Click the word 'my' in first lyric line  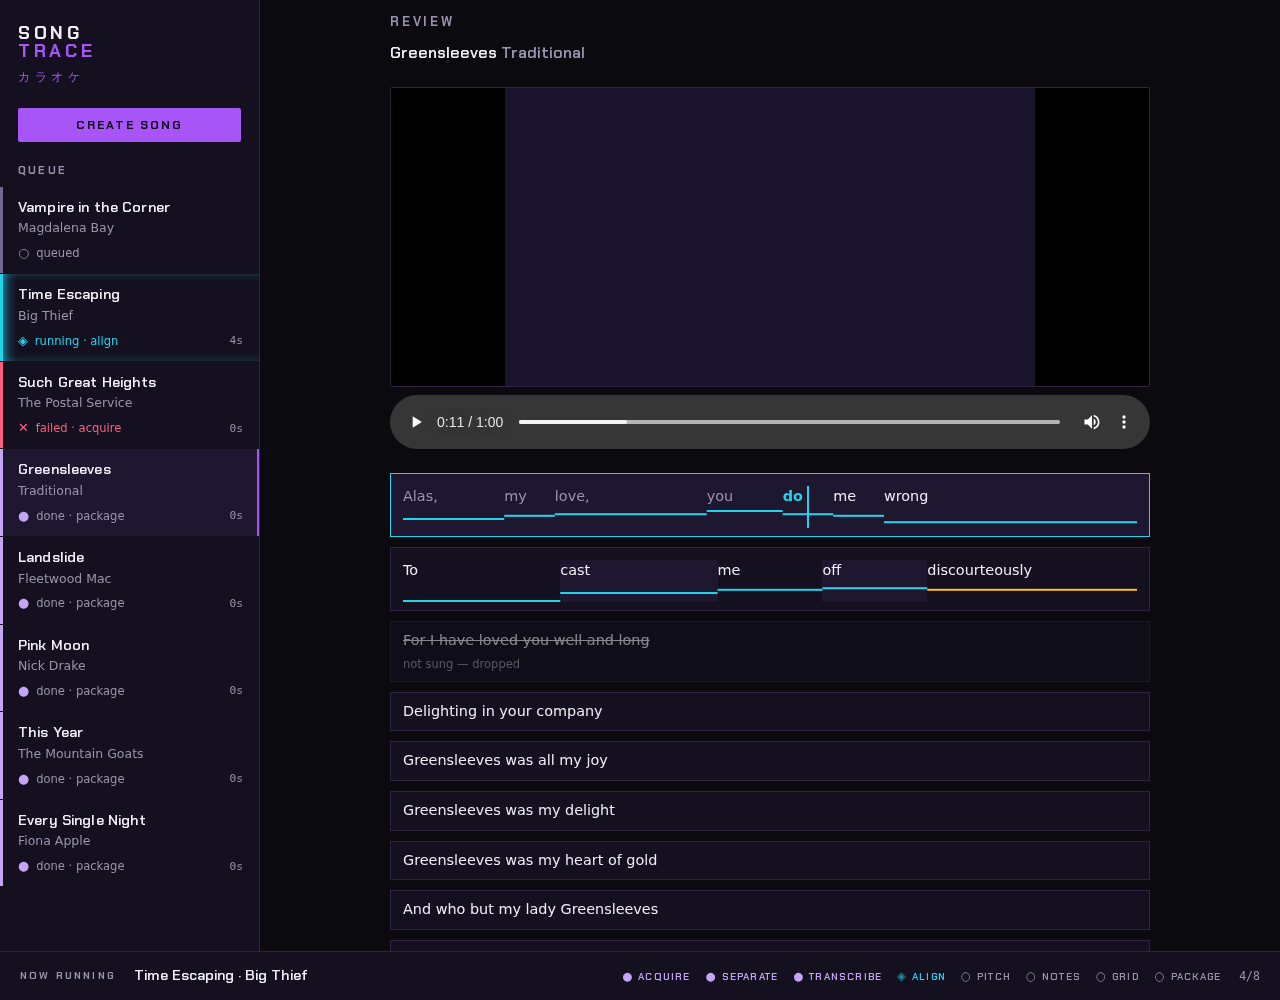tap(515, 496)
